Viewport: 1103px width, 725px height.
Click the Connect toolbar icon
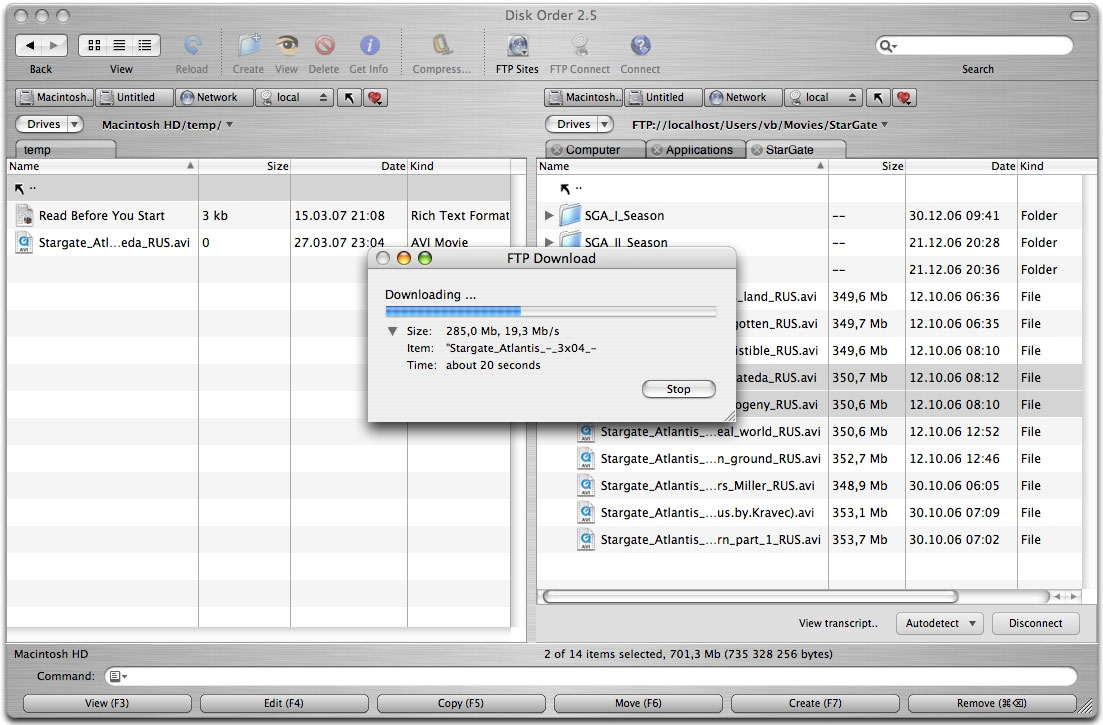tap(640, 46)
